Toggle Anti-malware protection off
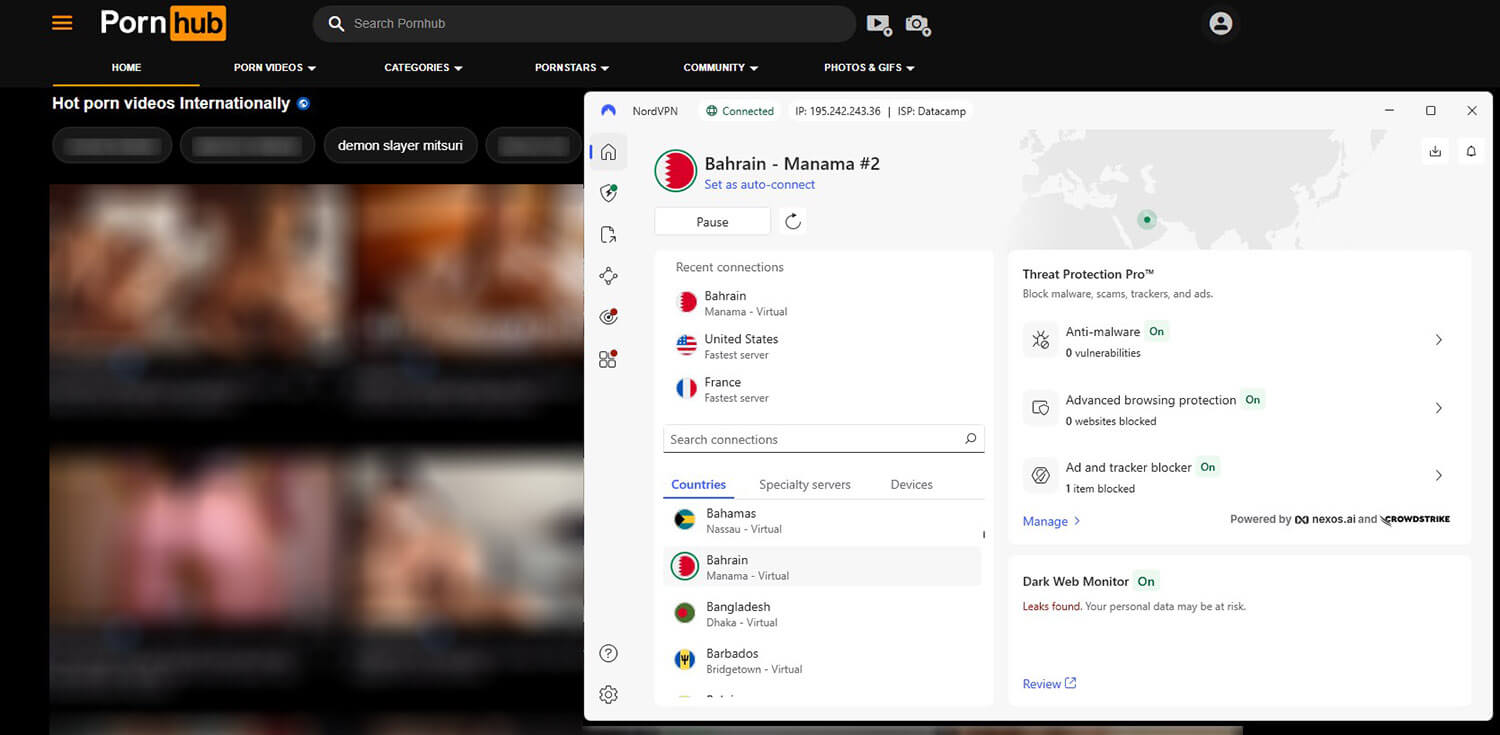The image size is (1500, 735). (x=1156, y=331)
